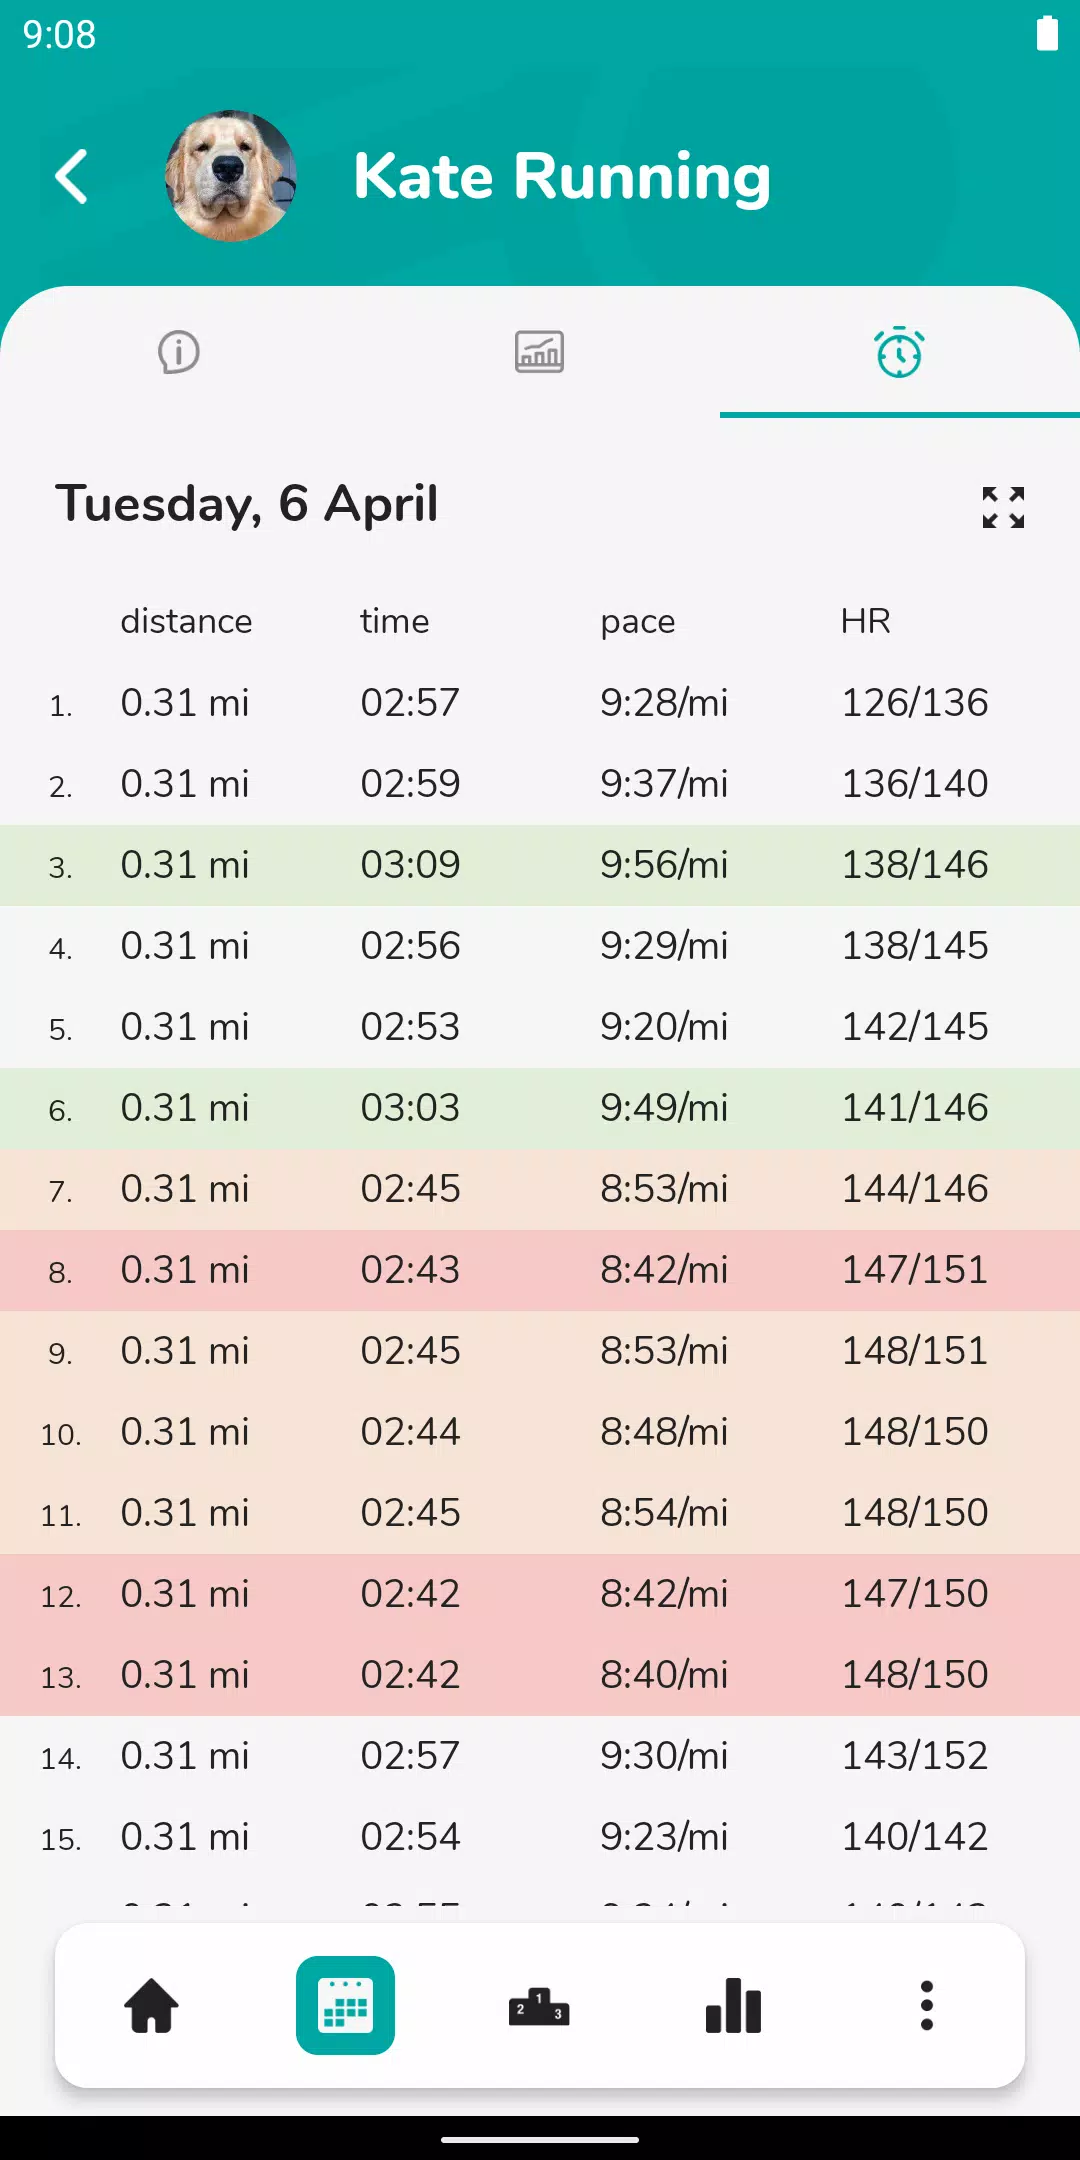Tap lap 13 row with 8:40/mi pace
Screen dimensions: 1080x2160
pyautogui.click(x=540, y=1675)
